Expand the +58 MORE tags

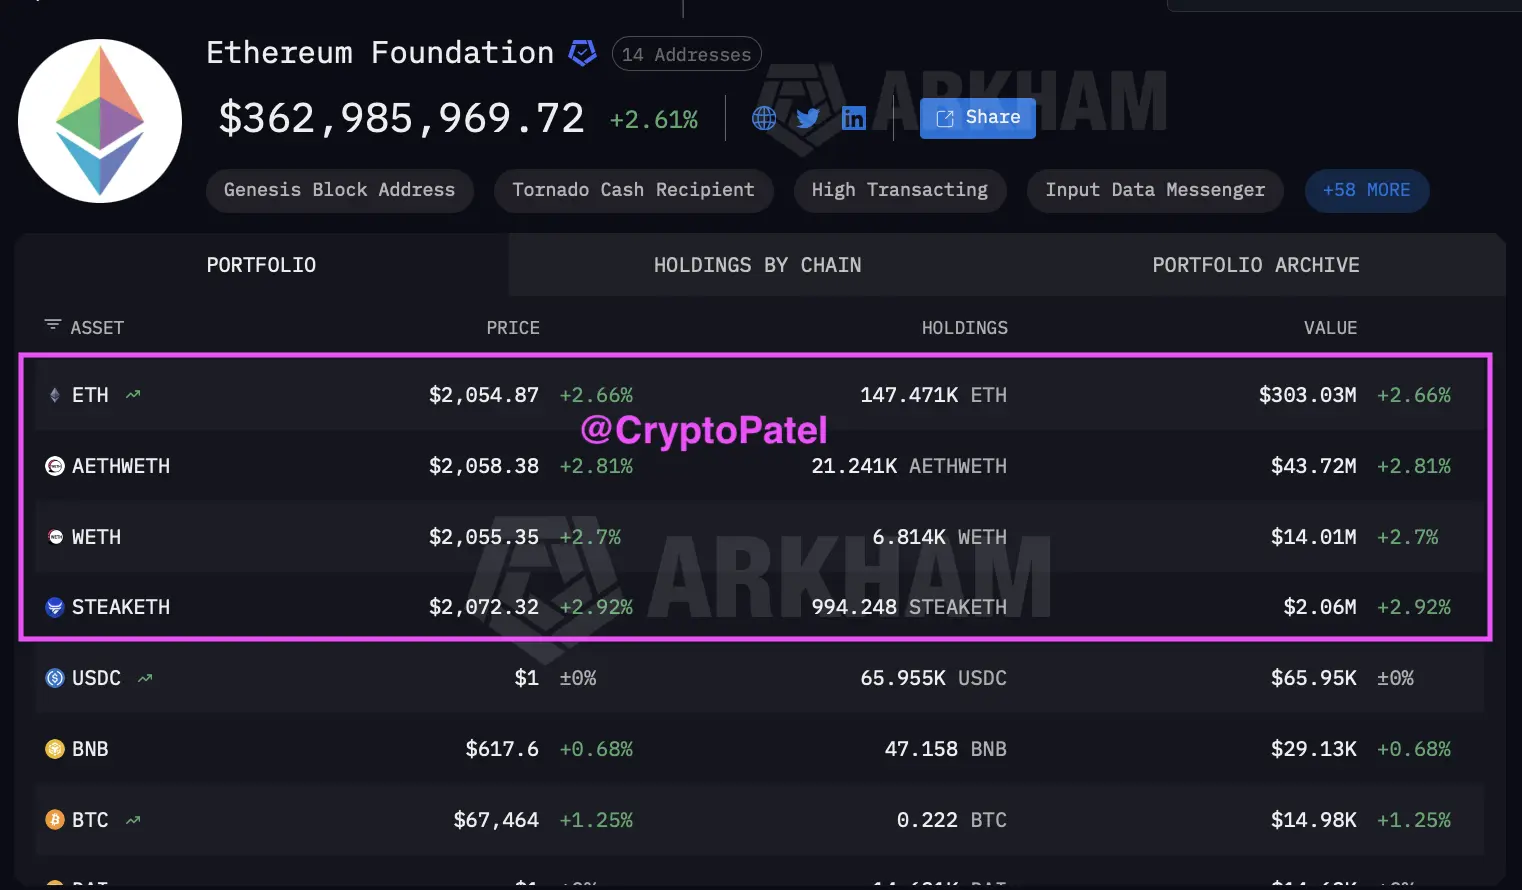click(1366, 190)
